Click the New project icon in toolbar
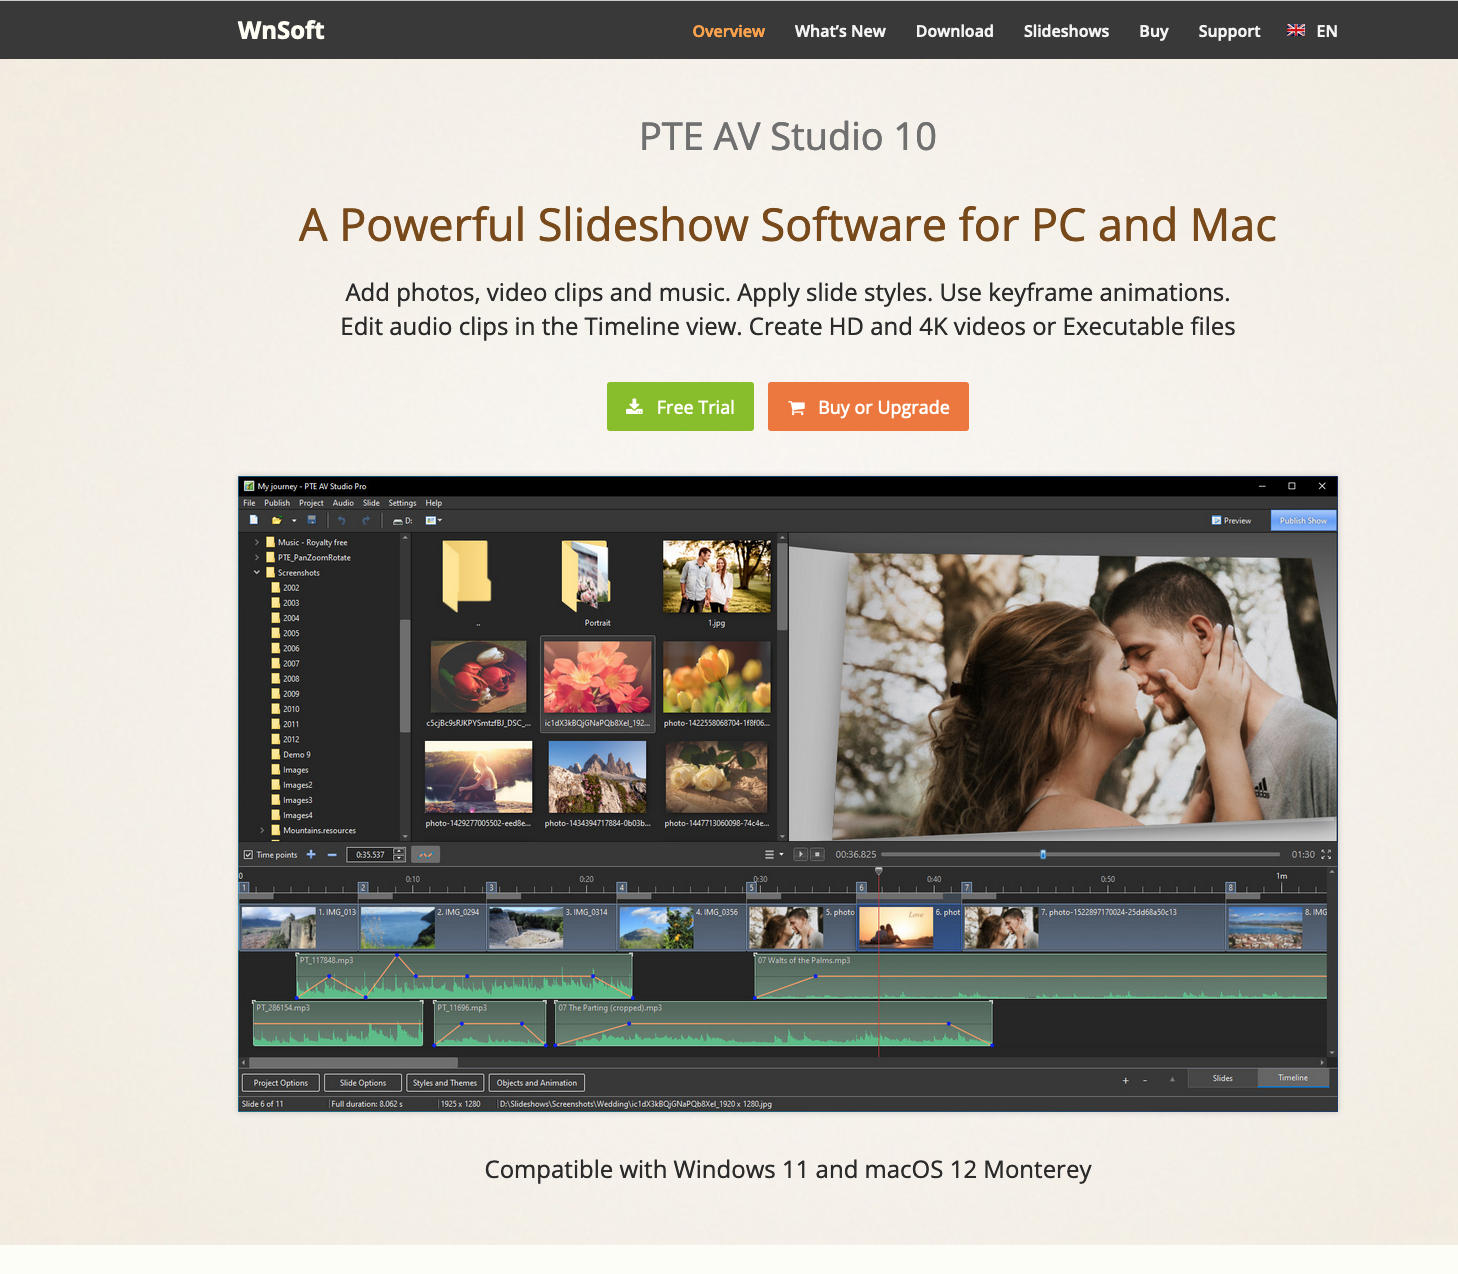This screenshot has width=1458, height=1274. (254, 520)
